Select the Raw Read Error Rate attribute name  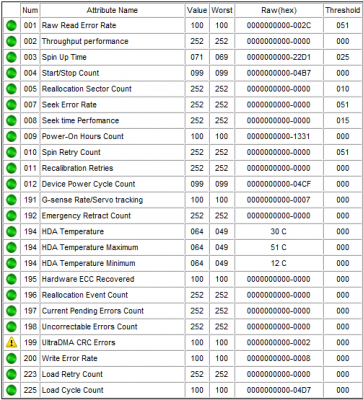(x=79, y=25)
